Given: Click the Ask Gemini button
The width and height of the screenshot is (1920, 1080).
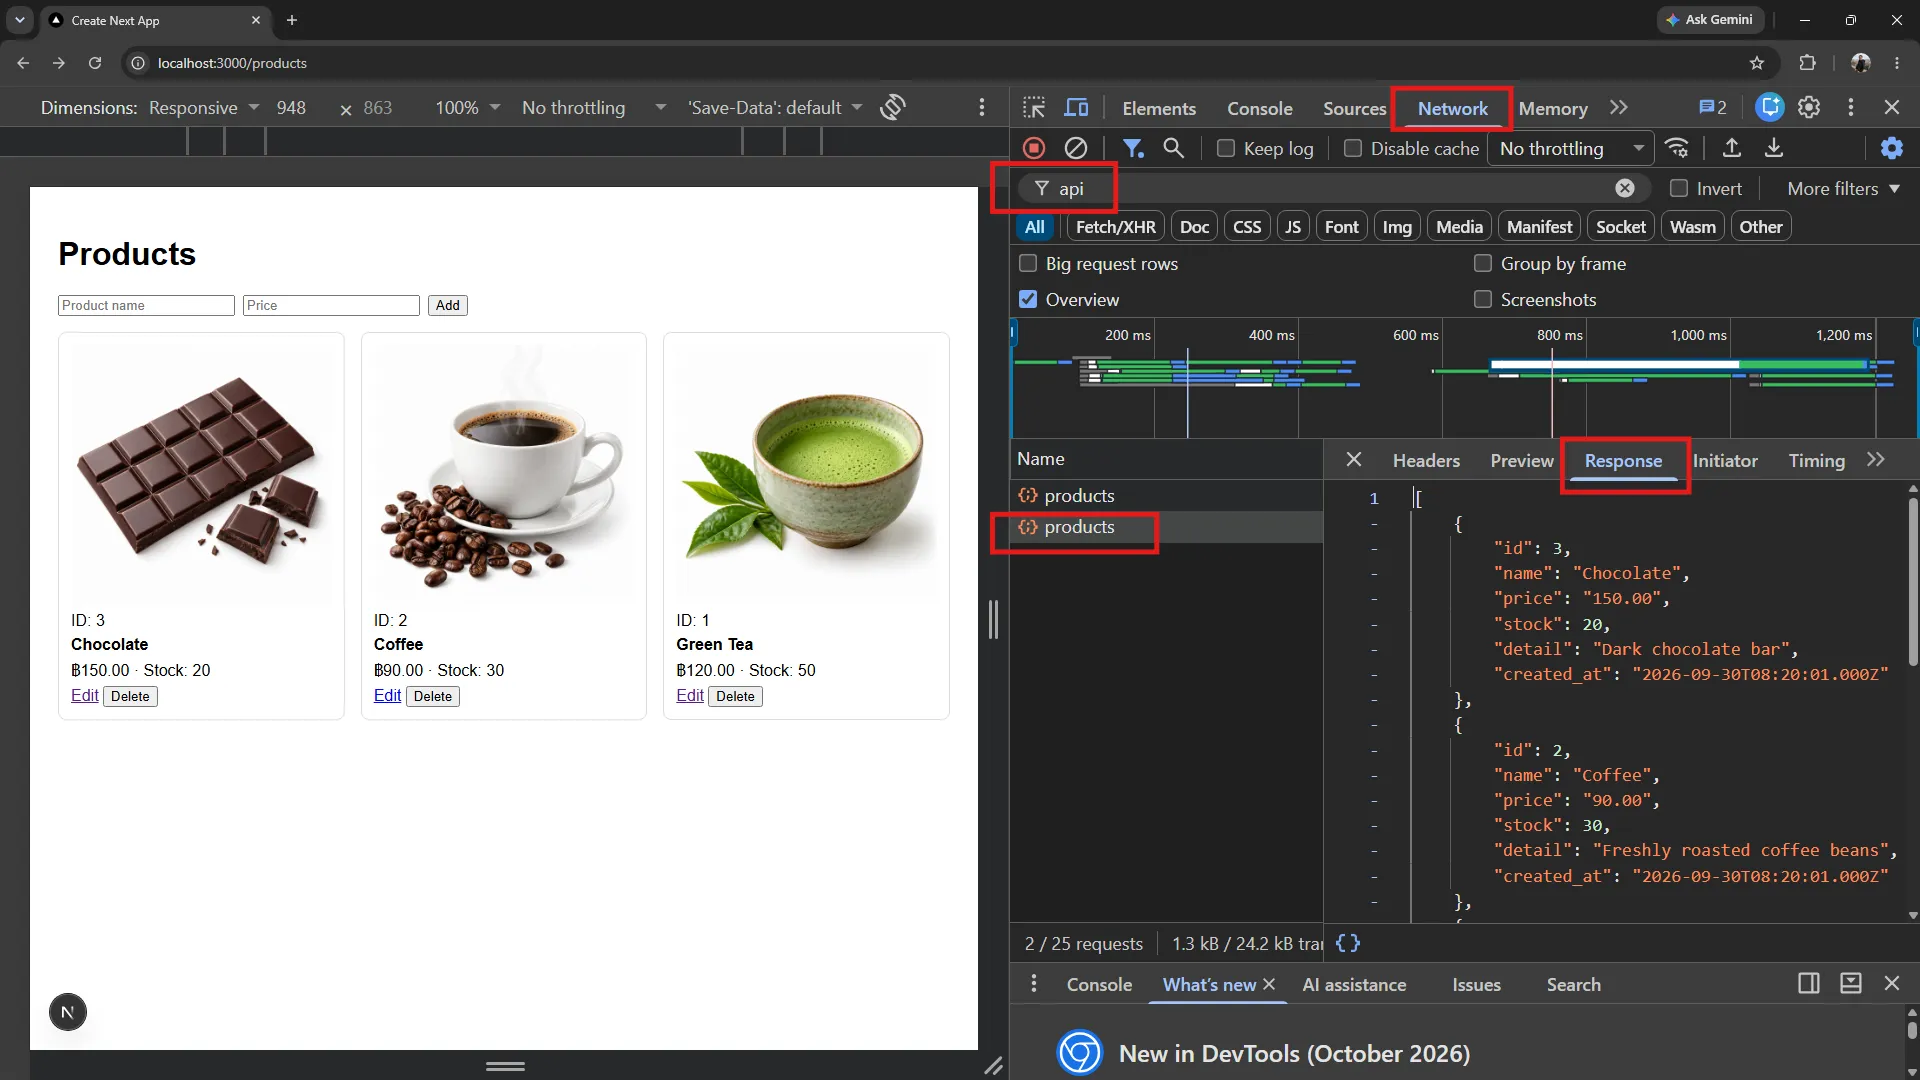Looking at the screenshot, I should (x=1710, y=20).
